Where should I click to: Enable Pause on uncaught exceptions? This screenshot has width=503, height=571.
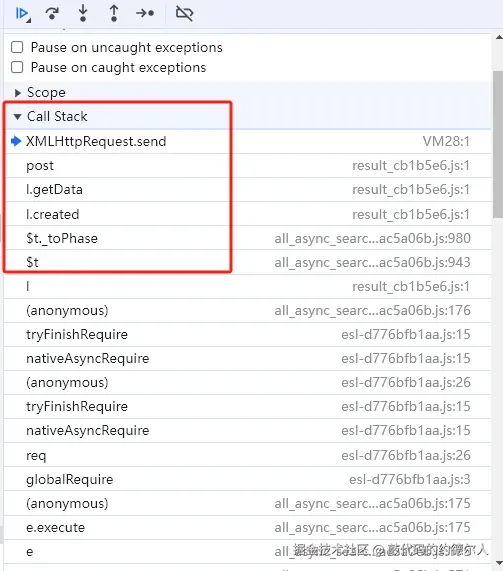point(17,47)
